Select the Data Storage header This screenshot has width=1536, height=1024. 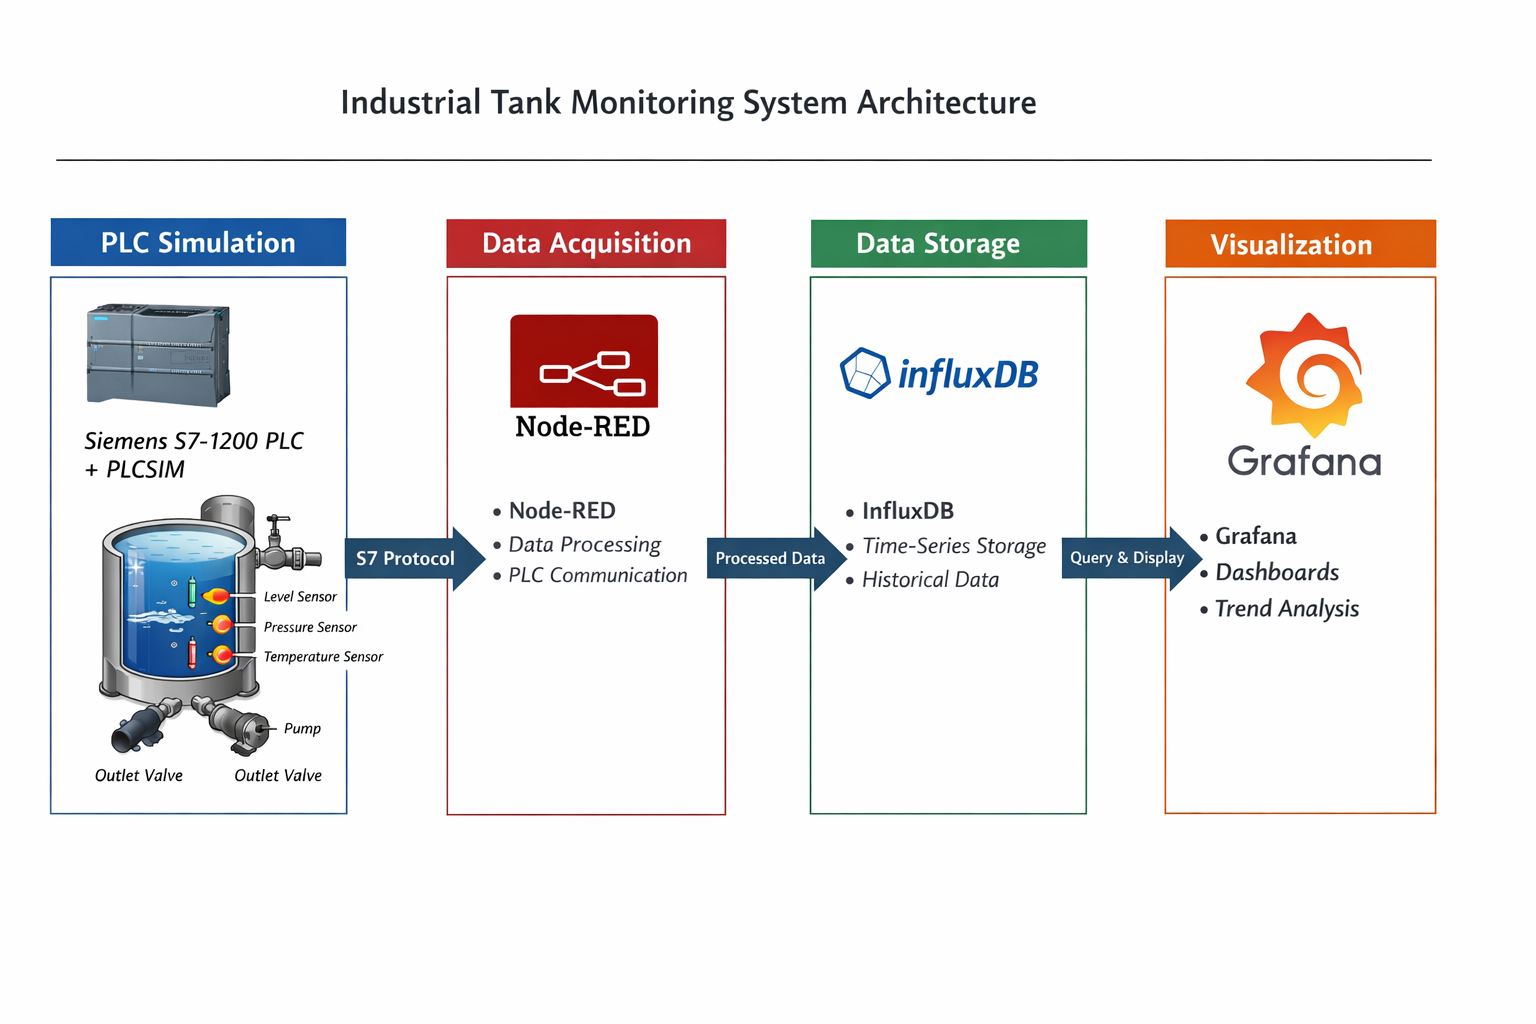tap(948, 243)
